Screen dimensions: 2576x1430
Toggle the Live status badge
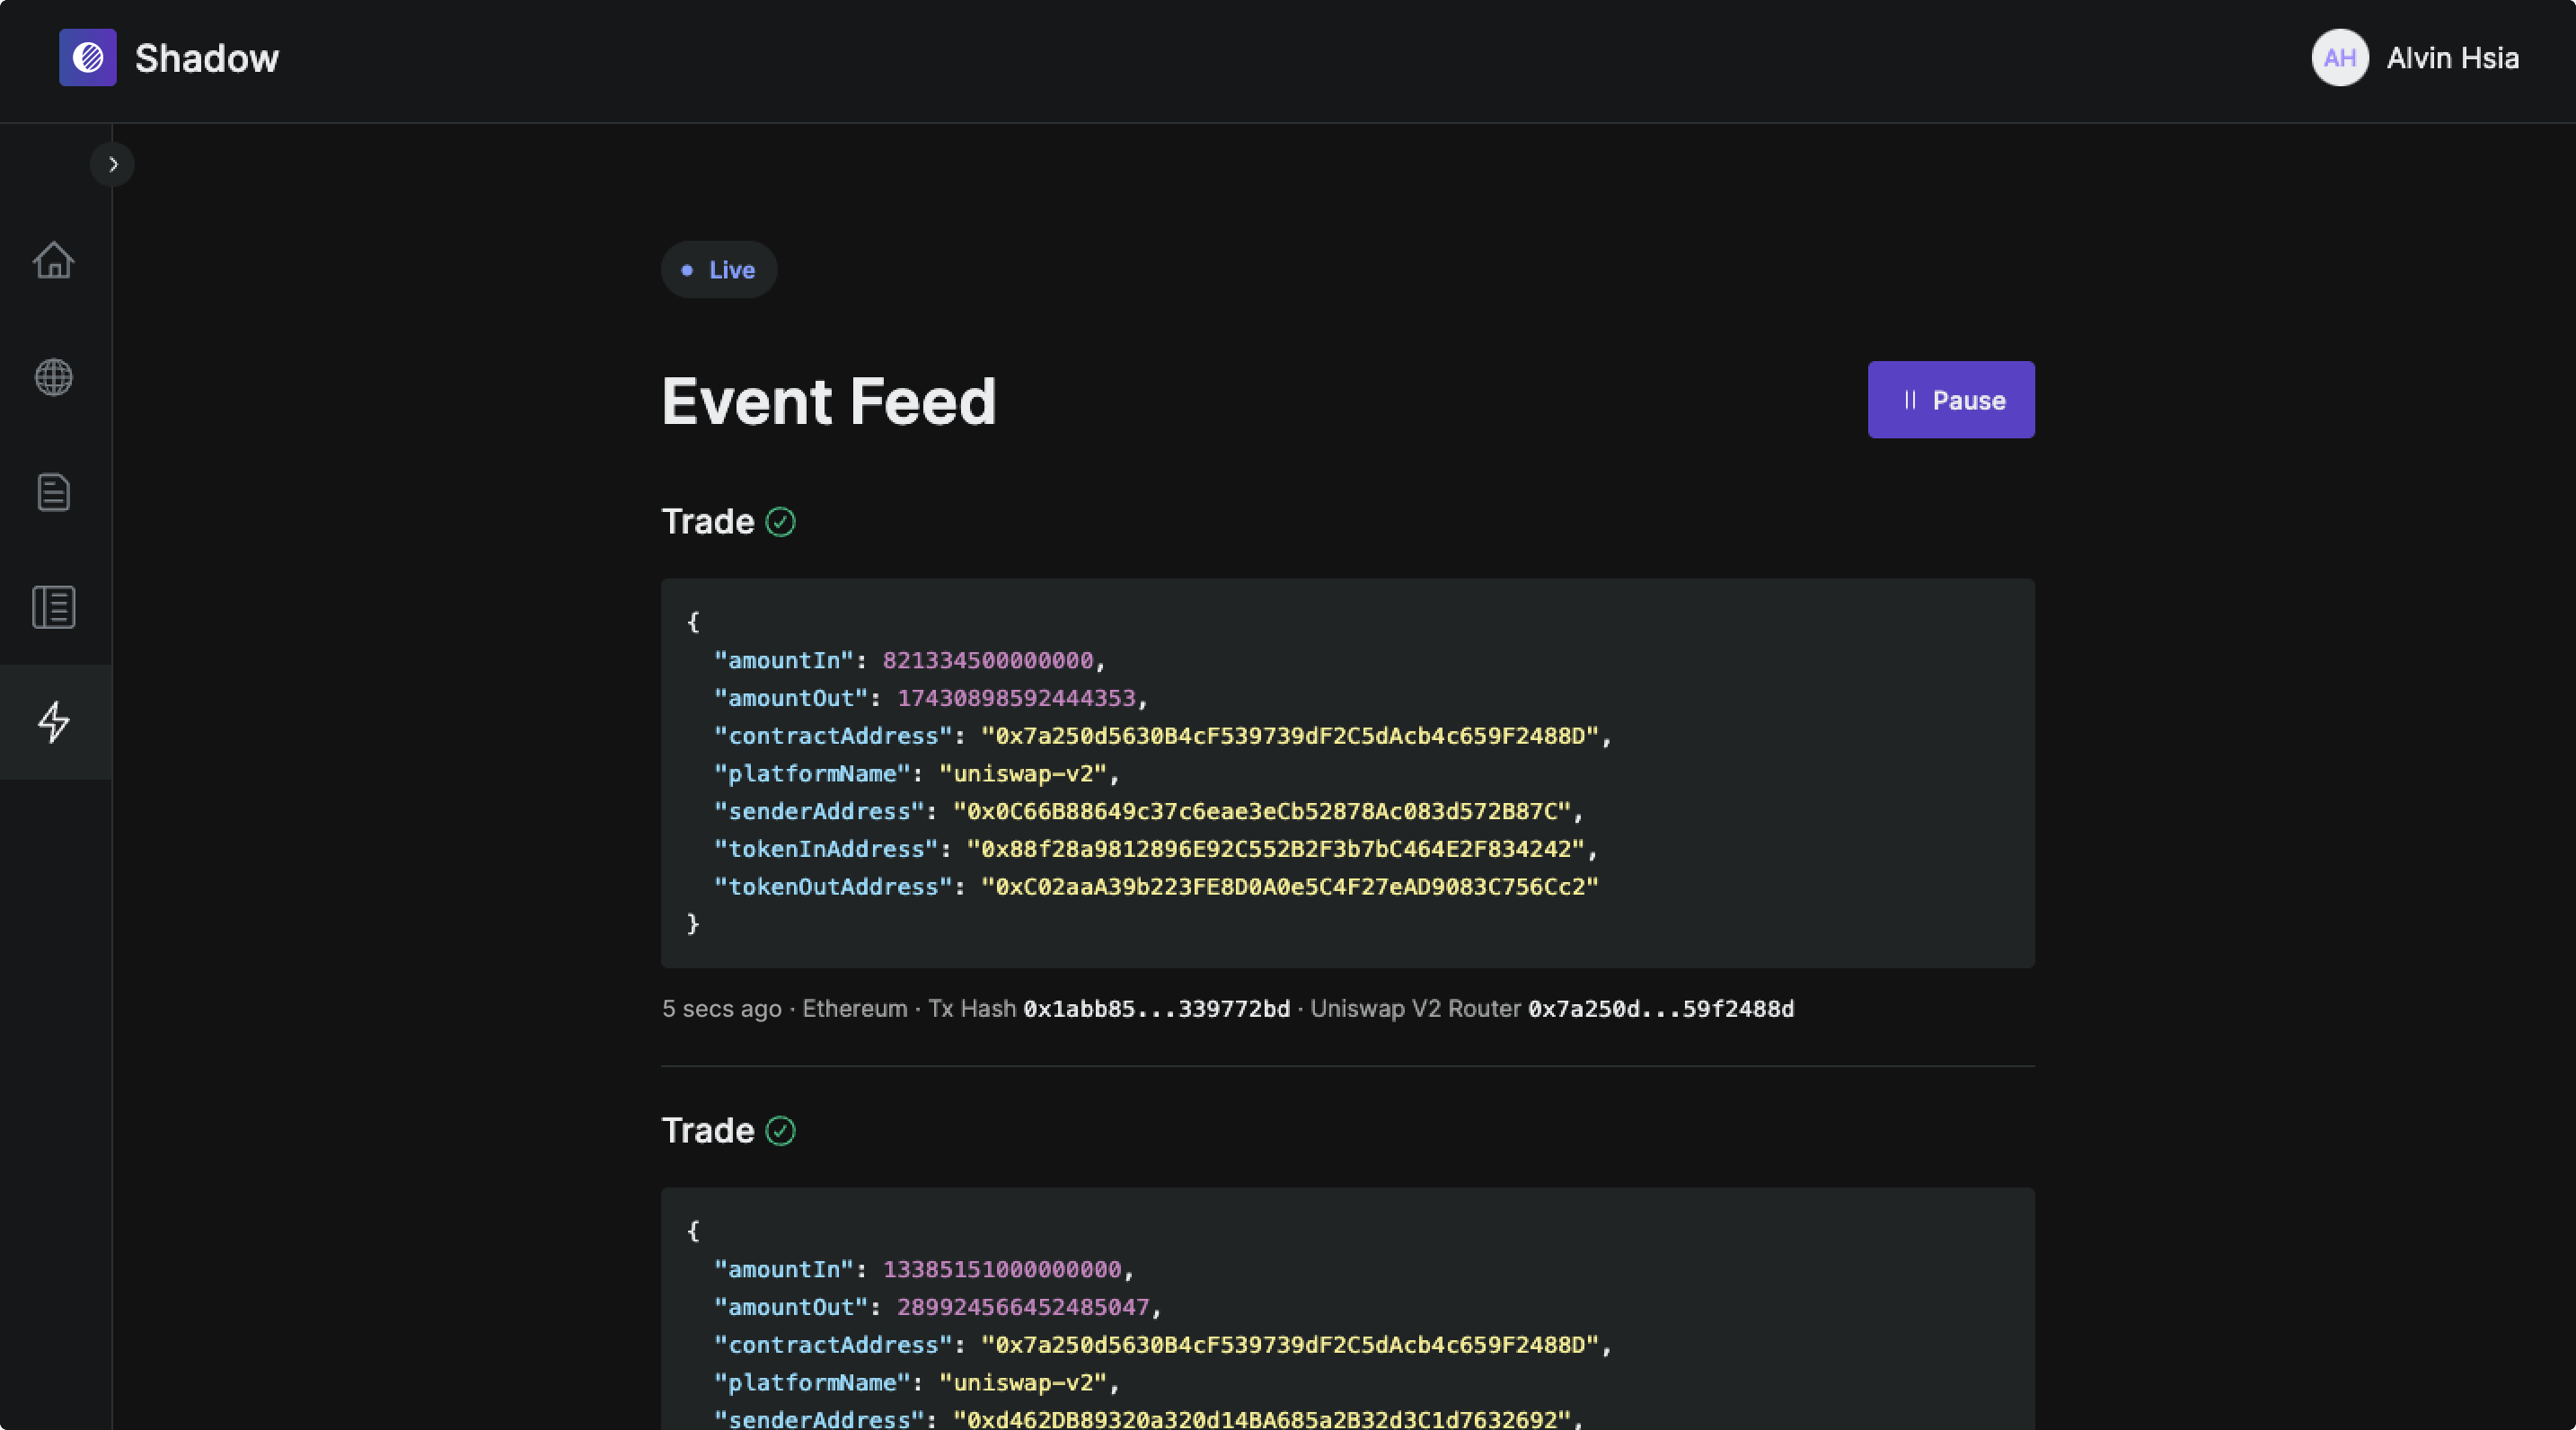click(x=719, y=270)
